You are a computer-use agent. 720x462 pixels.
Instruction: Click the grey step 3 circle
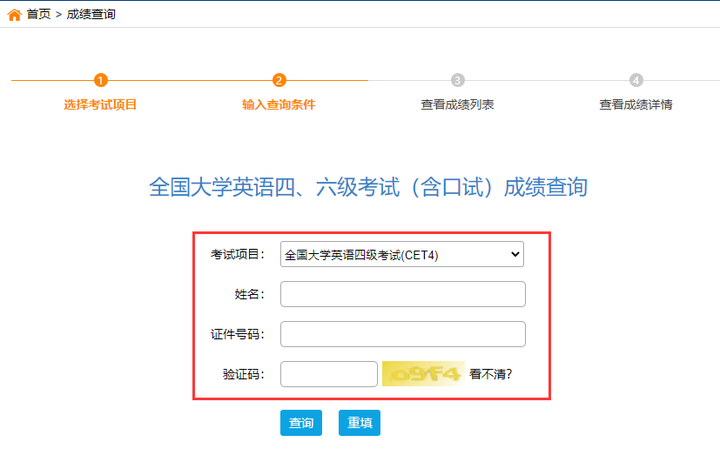click(x=457, y=80)
